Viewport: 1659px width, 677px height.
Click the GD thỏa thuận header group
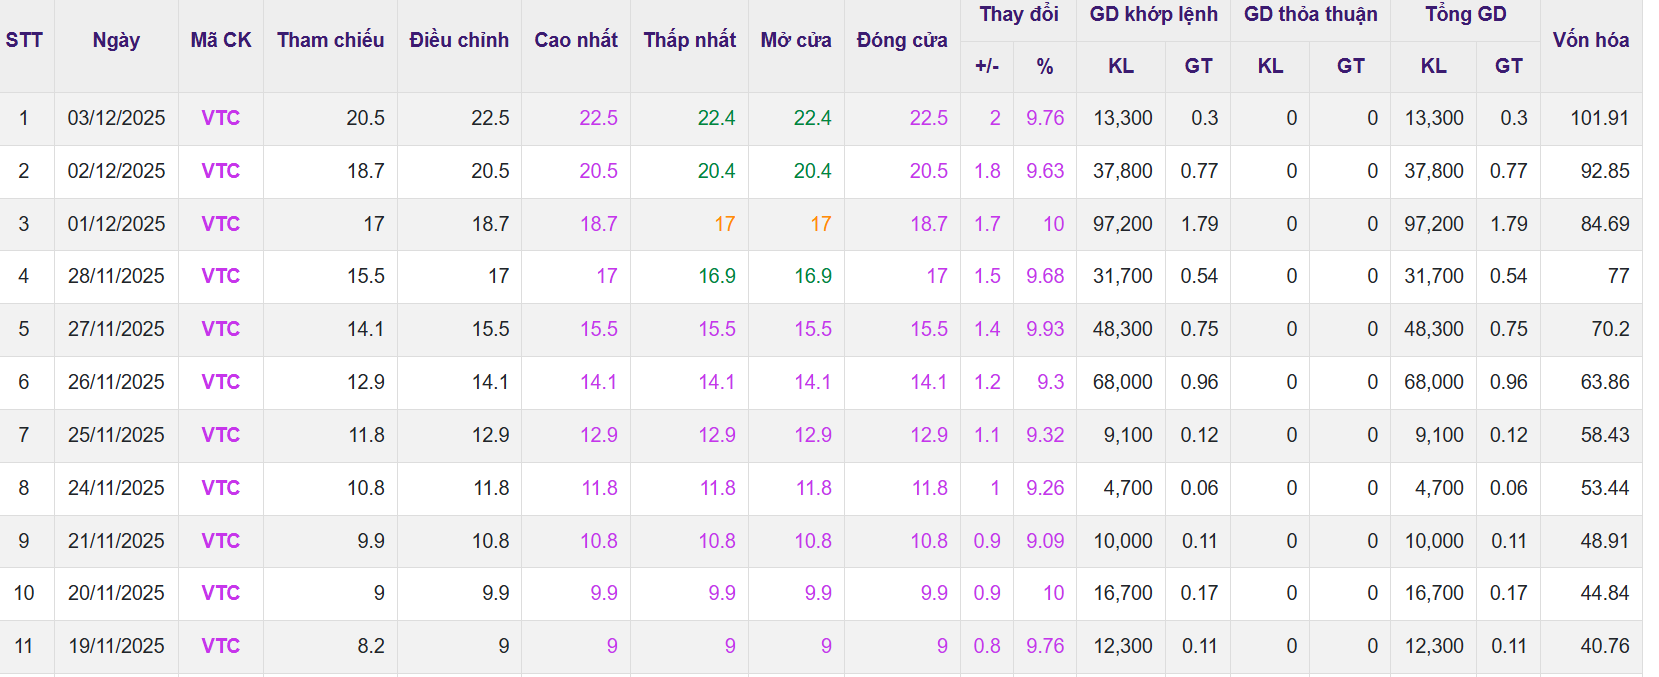click(1310, 14)
